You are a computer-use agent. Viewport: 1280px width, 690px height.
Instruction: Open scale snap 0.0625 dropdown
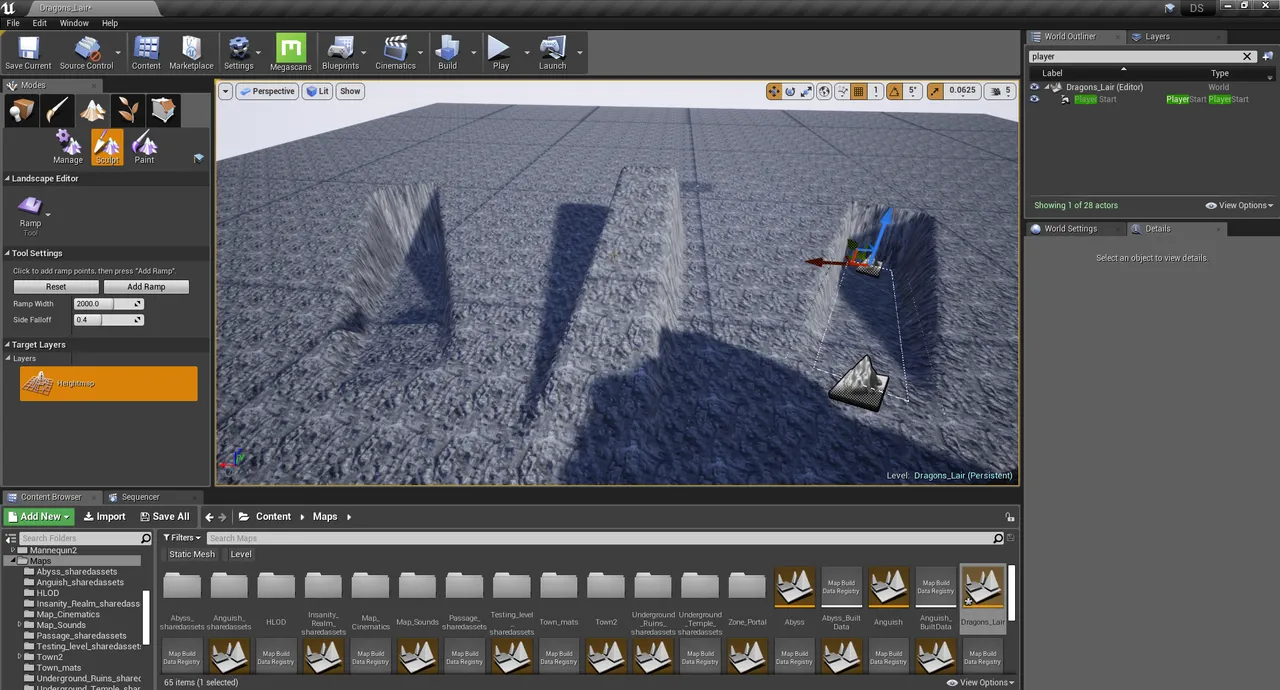coord(962,91)
